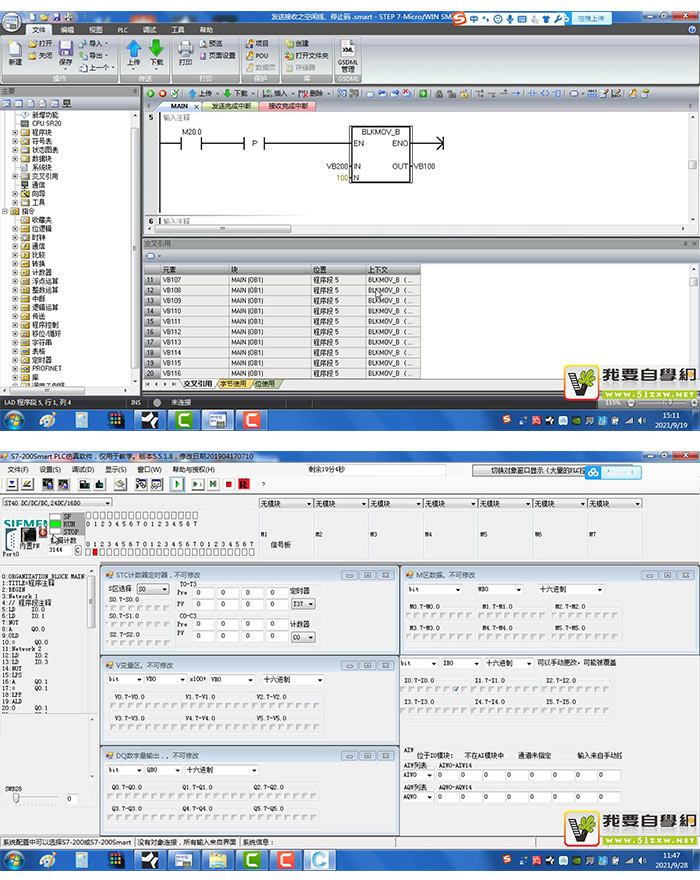Click the first AIW0 value input field
700x880 pixels.
(448, 775)
